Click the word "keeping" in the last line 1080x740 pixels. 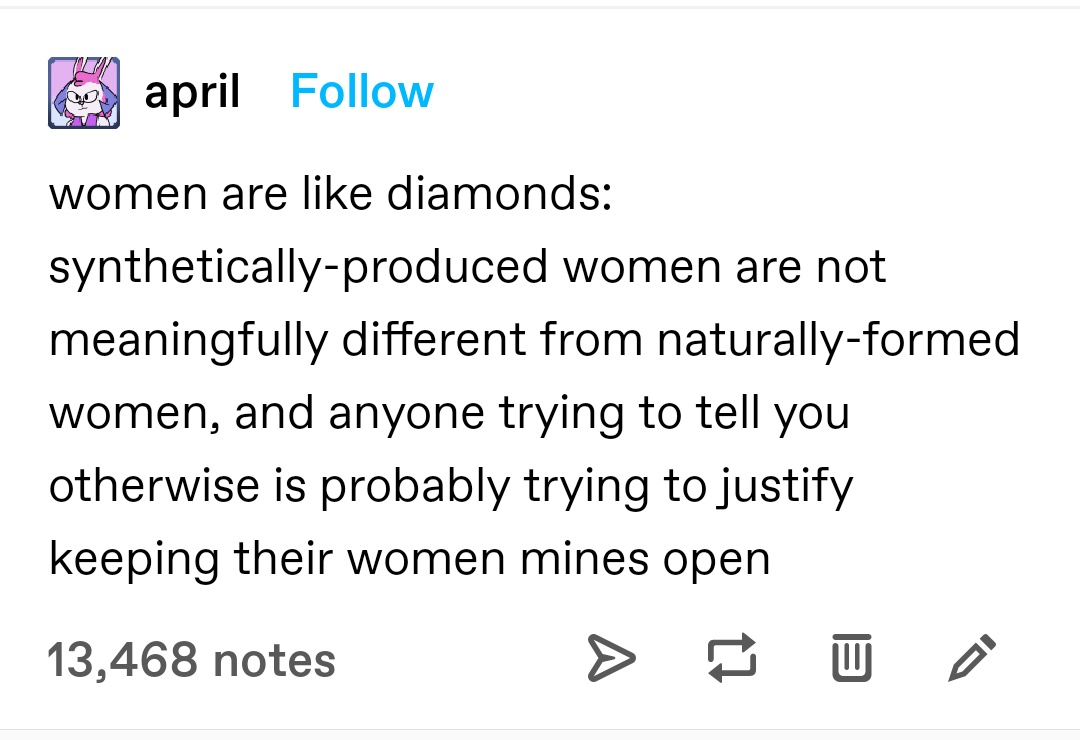(x=134, y=559)
